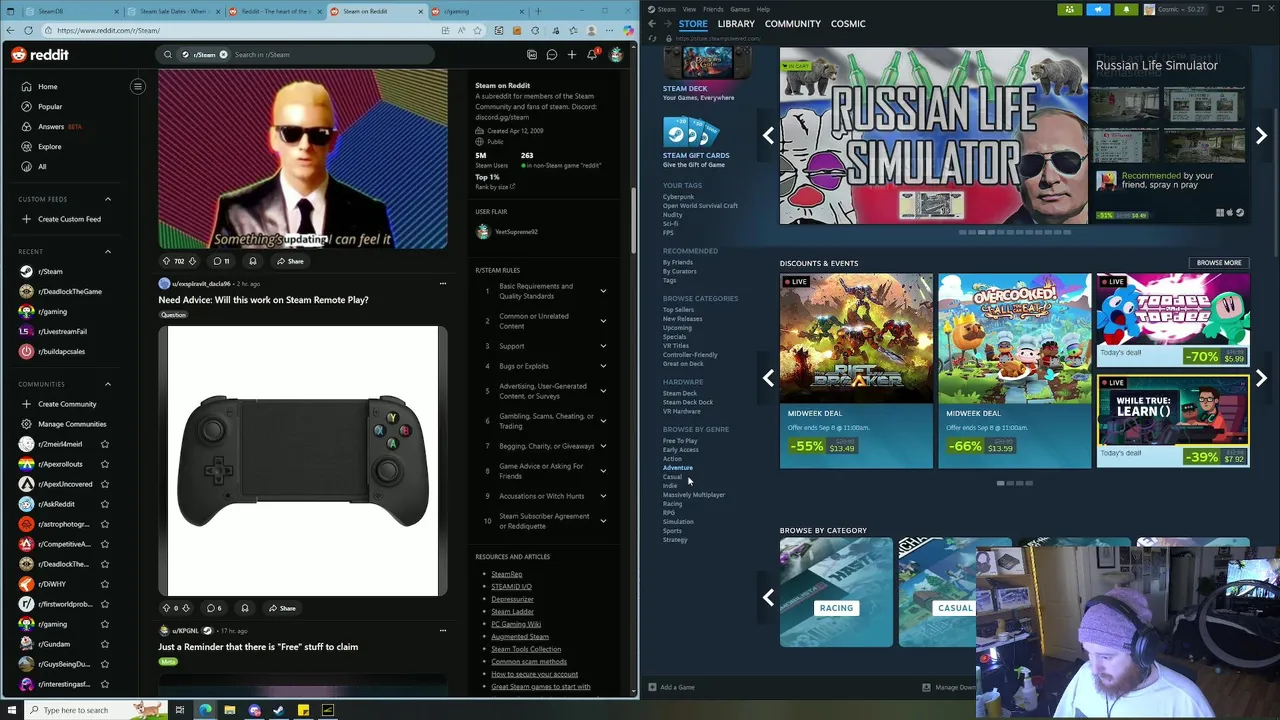The width and height of the screenshot is (1280, 720).
Task: Expand rule 3 Support
Action: [603, 346]
